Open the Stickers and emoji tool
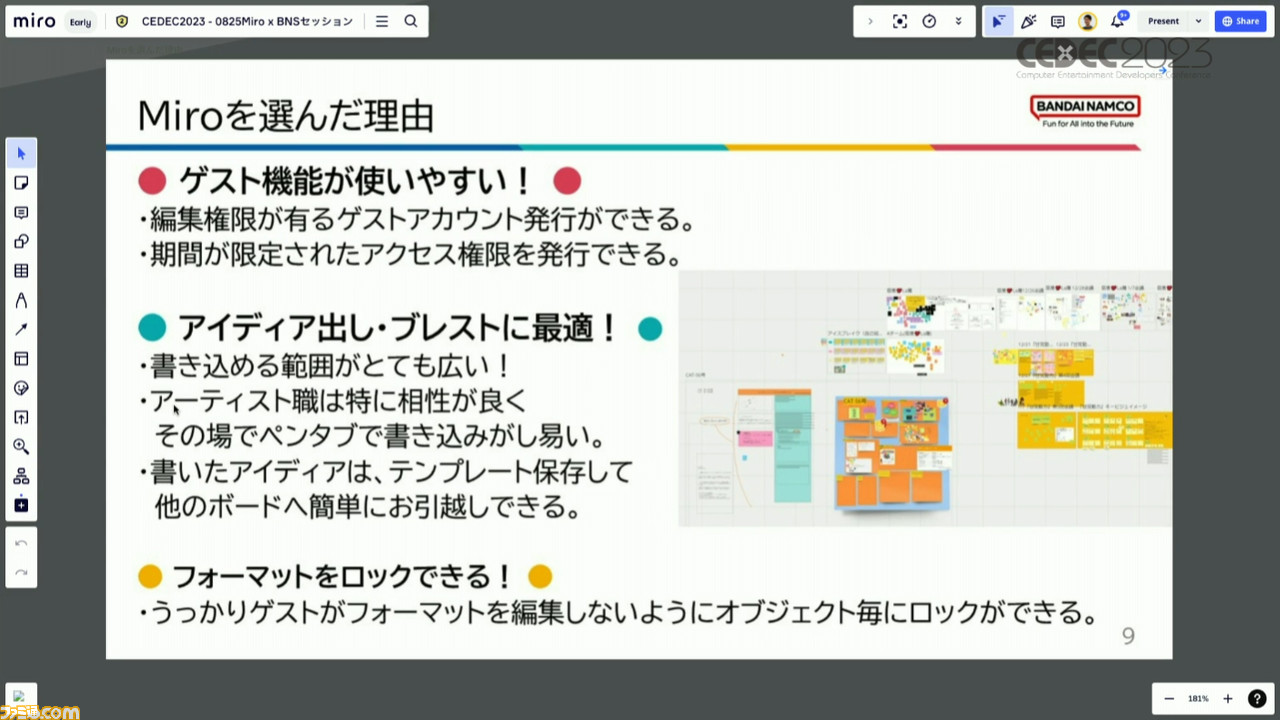The image size is (1280, 720). 21,388
